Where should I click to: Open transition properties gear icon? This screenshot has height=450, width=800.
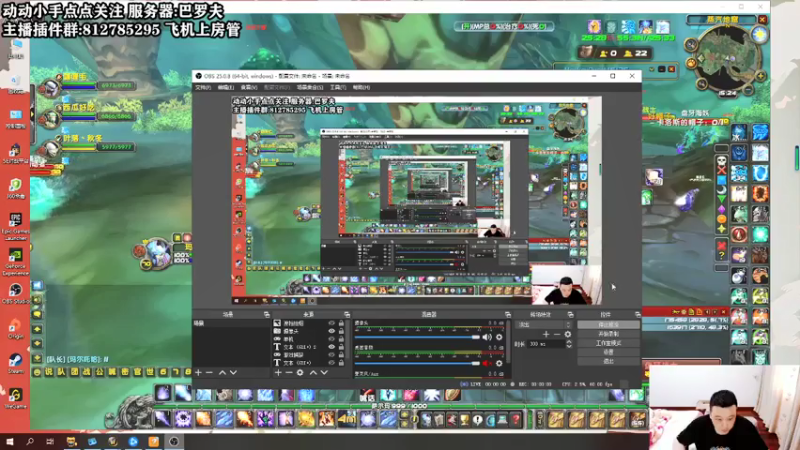(568, 334)
